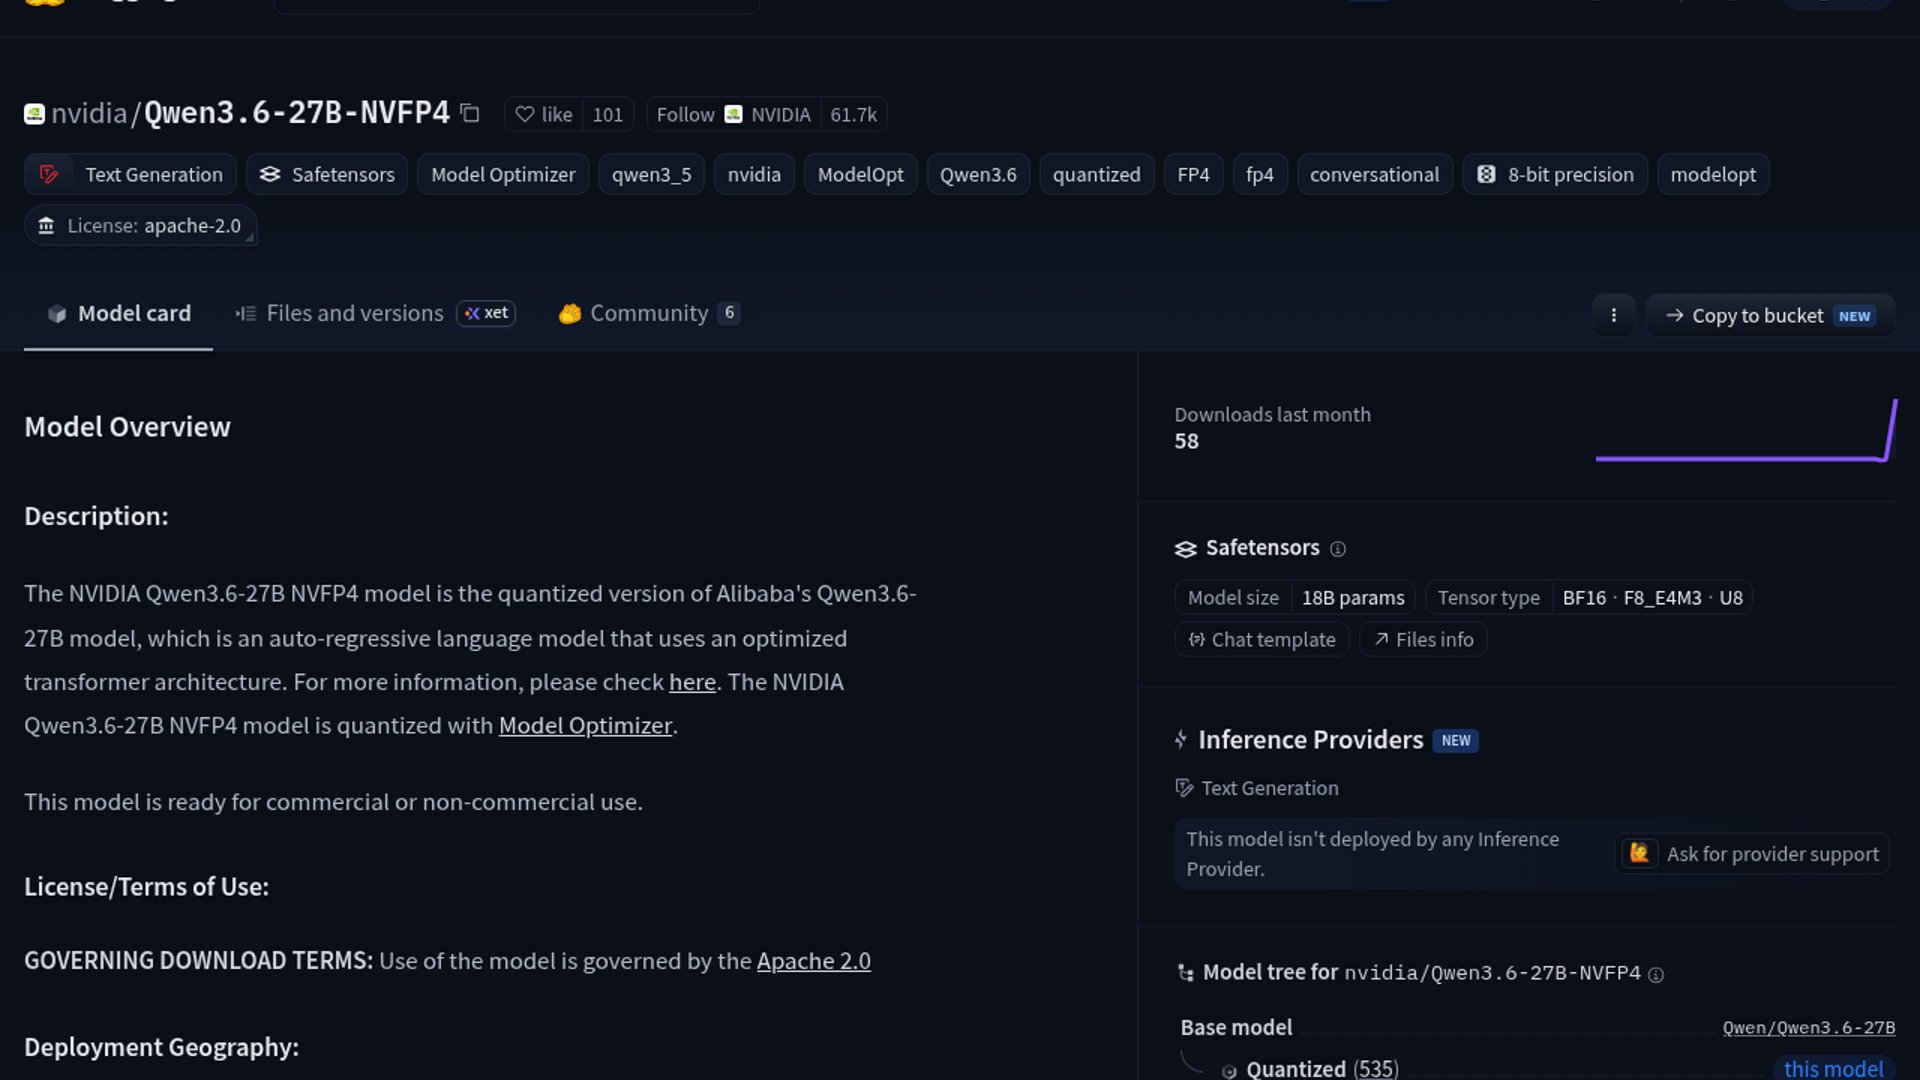1920x1080 pixels.
Task: Click the Community count badge 6
Action: pyautogui.click(x=729, y=313)
